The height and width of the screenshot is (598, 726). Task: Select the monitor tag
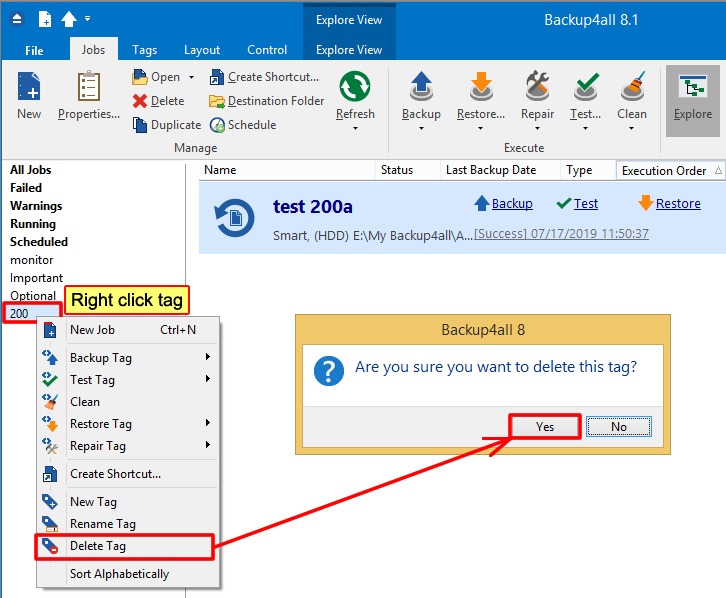(x=31, y=260)
